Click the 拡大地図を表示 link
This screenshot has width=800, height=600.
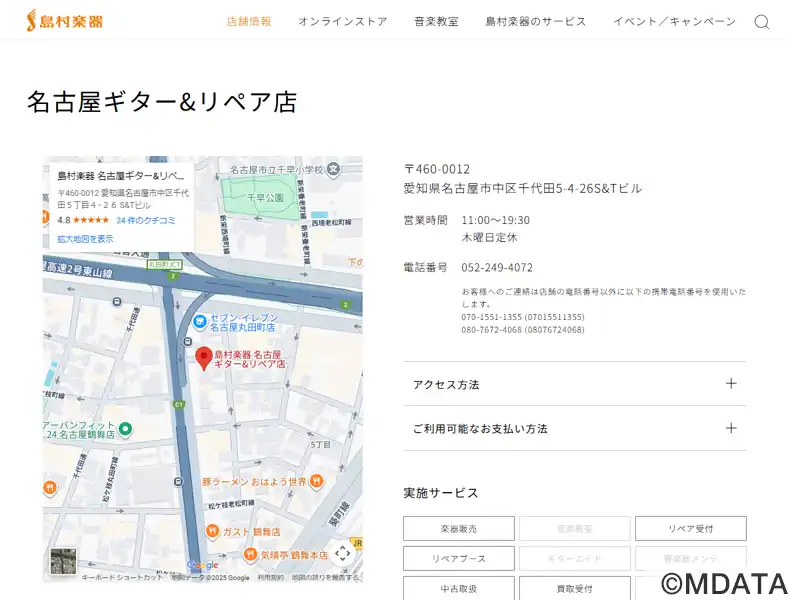click(85, 239)
